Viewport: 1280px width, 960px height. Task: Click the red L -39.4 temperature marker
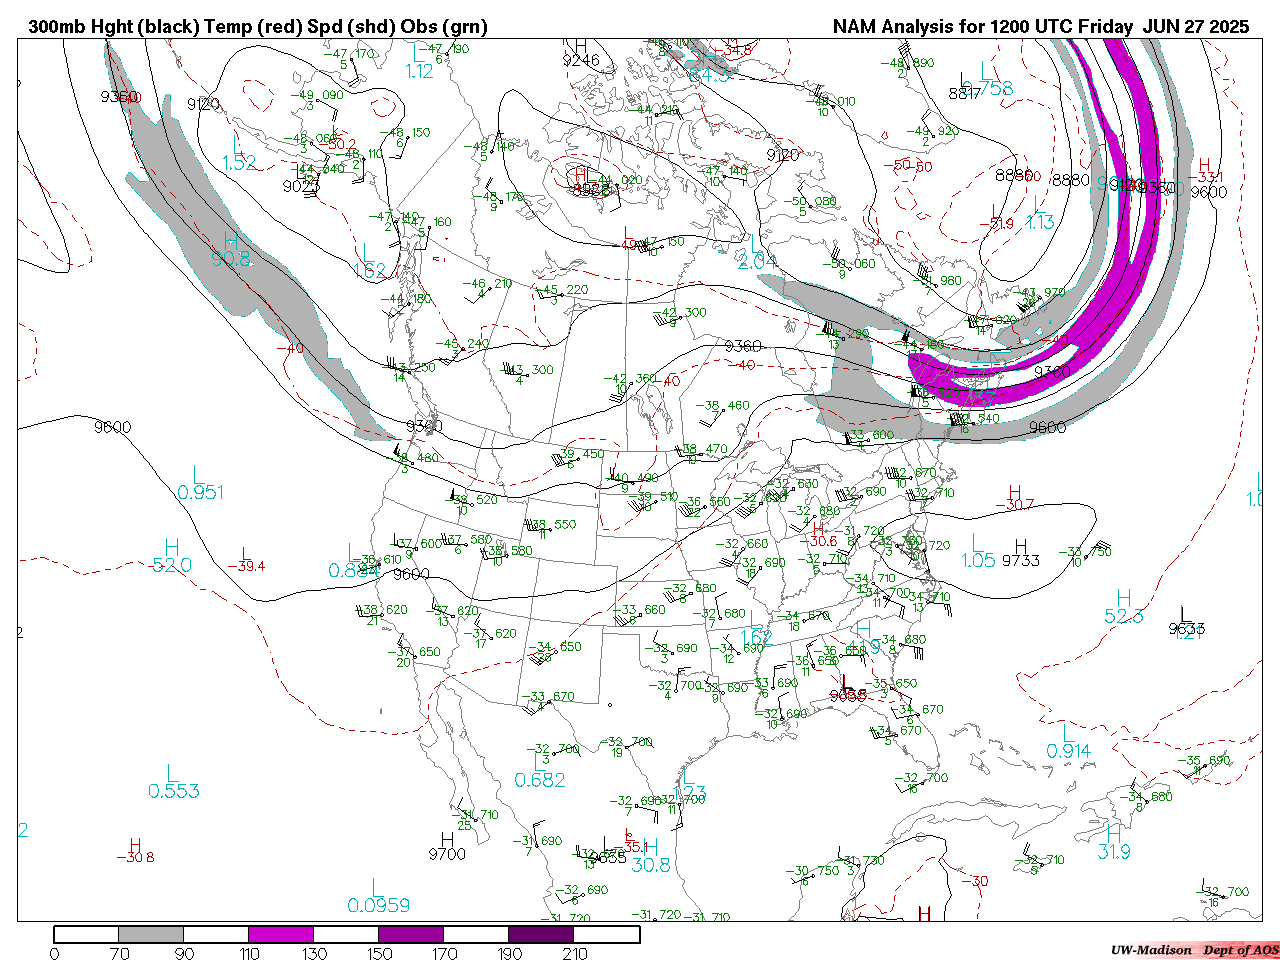tap(245, 560)
